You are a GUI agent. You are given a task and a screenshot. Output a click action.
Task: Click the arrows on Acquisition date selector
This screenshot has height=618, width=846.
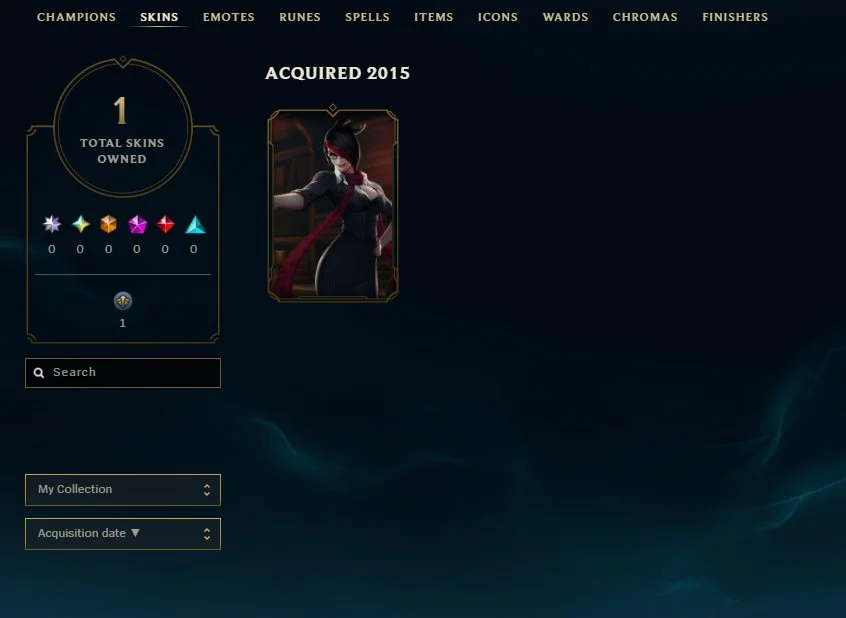(207, 534)
